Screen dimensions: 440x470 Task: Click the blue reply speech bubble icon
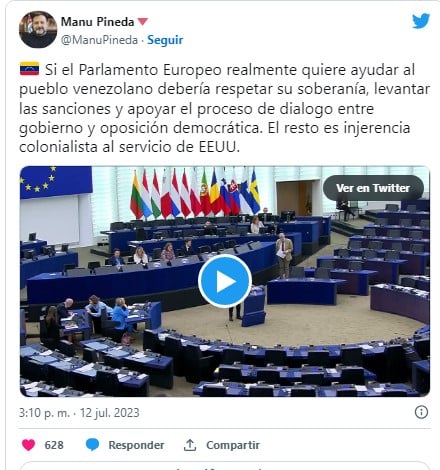pyautogui.click(x=92, y=445)
